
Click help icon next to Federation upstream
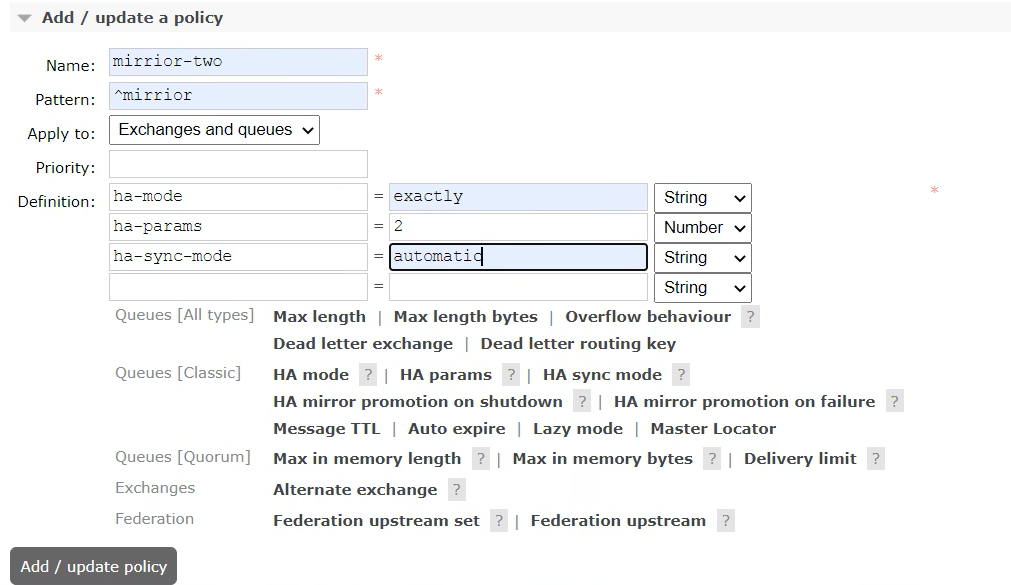coord(725,521)
